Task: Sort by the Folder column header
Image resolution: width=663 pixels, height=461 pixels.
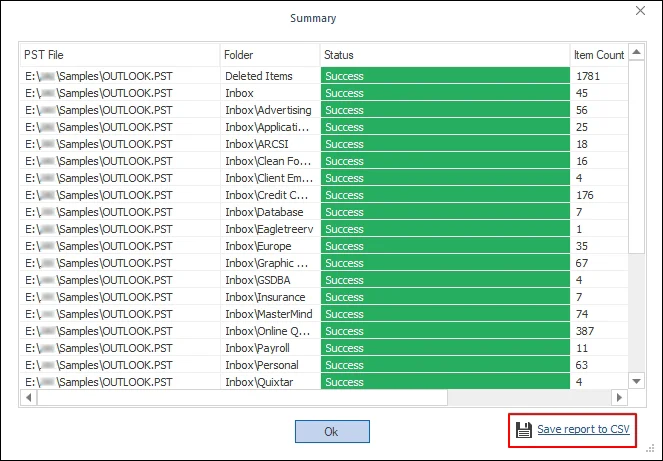Action: (x=270, y=55)
